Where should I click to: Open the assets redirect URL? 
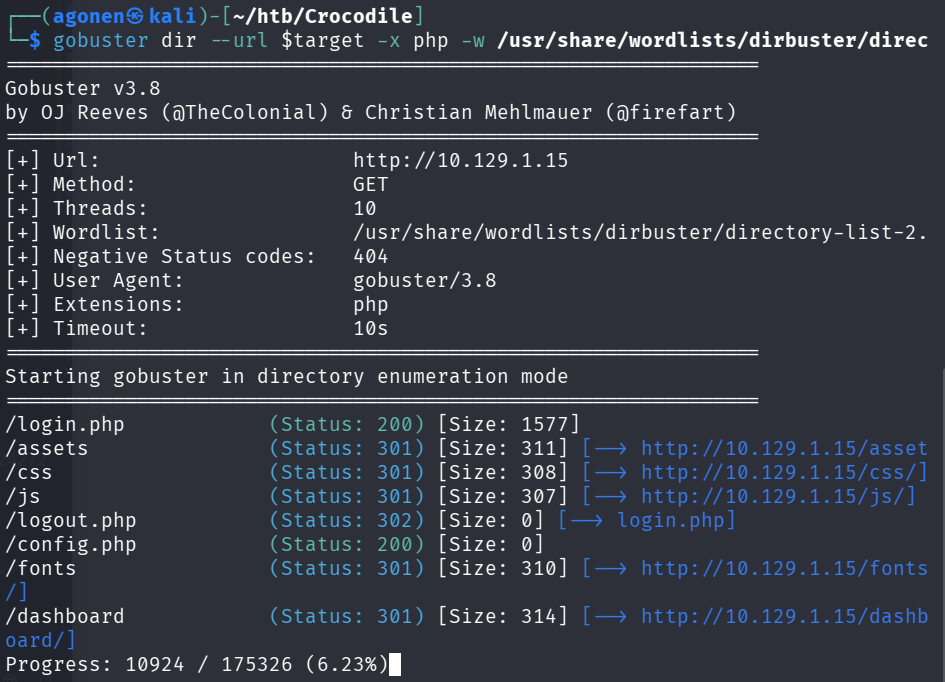pyautogui.click(x=784, y=448)
